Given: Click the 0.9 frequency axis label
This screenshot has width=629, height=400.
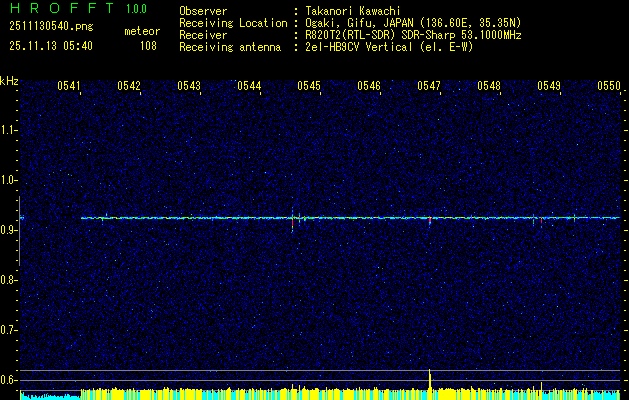Looking at the screenshot, I should (x=9, y=230).
